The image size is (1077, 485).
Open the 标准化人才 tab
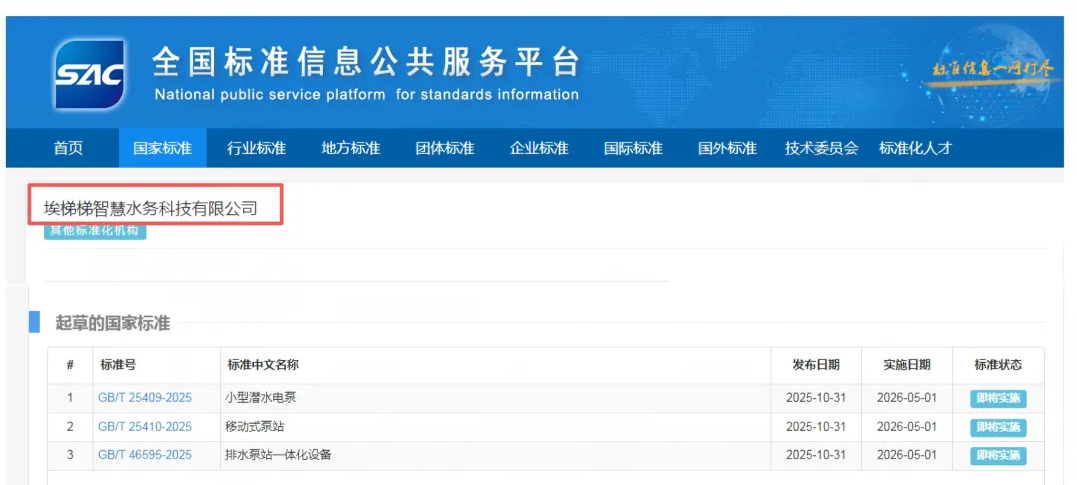coord(915,148)
